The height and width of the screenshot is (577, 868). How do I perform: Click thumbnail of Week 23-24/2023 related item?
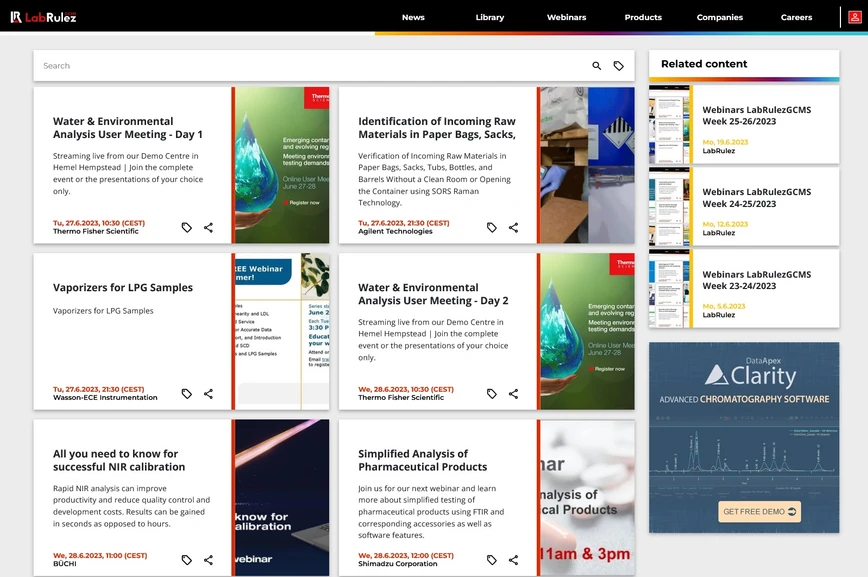(x=669, y=288)
